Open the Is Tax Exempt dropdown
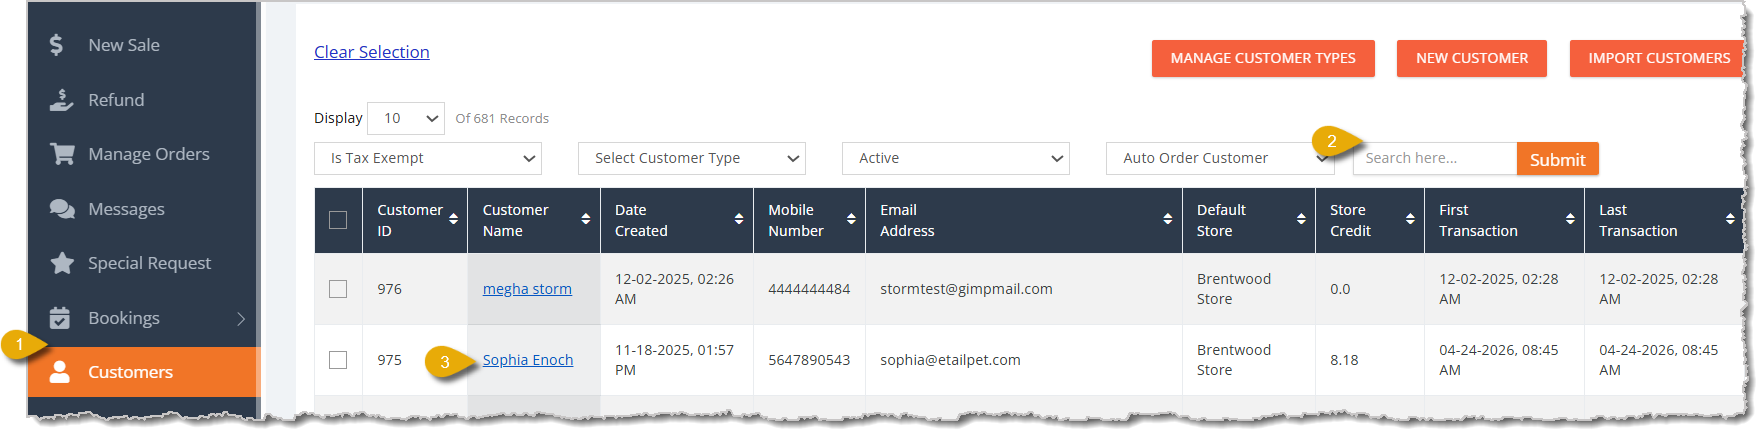 428,158
